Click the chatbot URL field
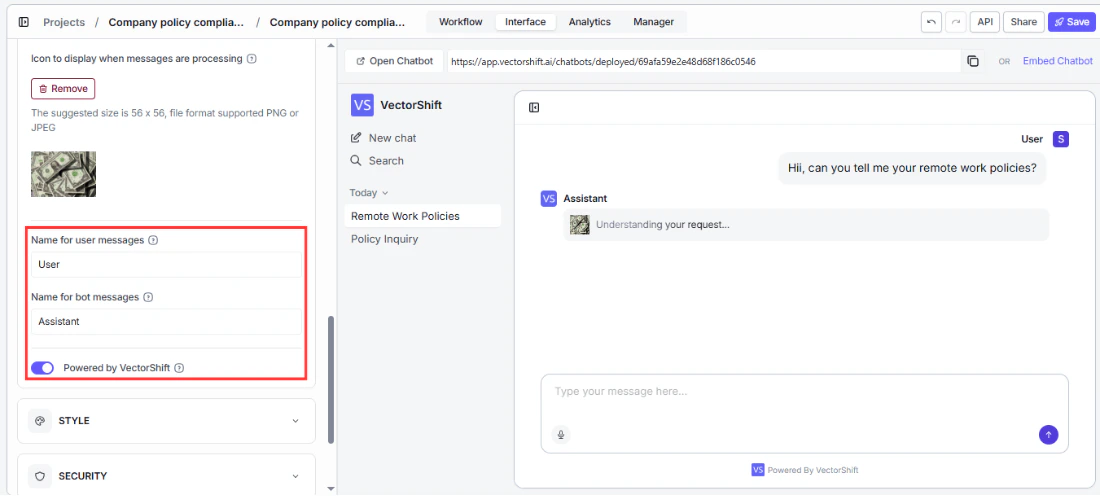1100x500 pixels. click(704, 61)
